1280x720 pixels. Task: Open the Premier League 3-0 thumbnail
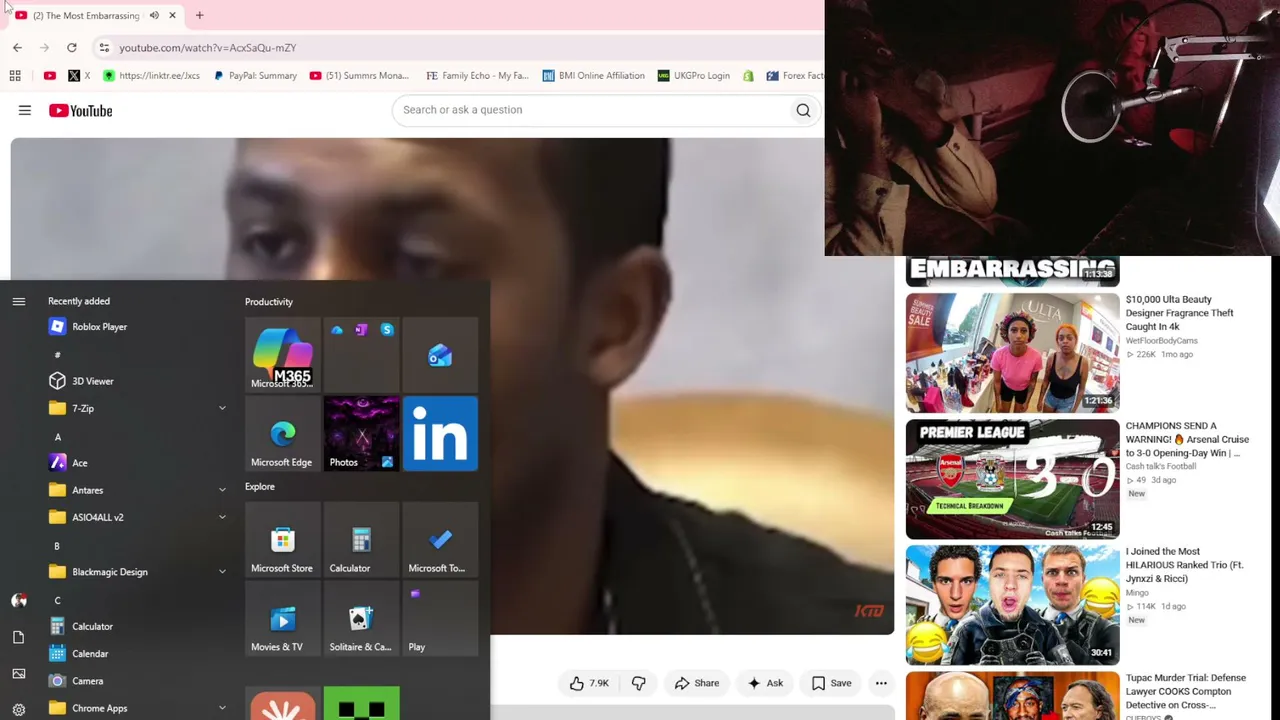[1012, 479]
